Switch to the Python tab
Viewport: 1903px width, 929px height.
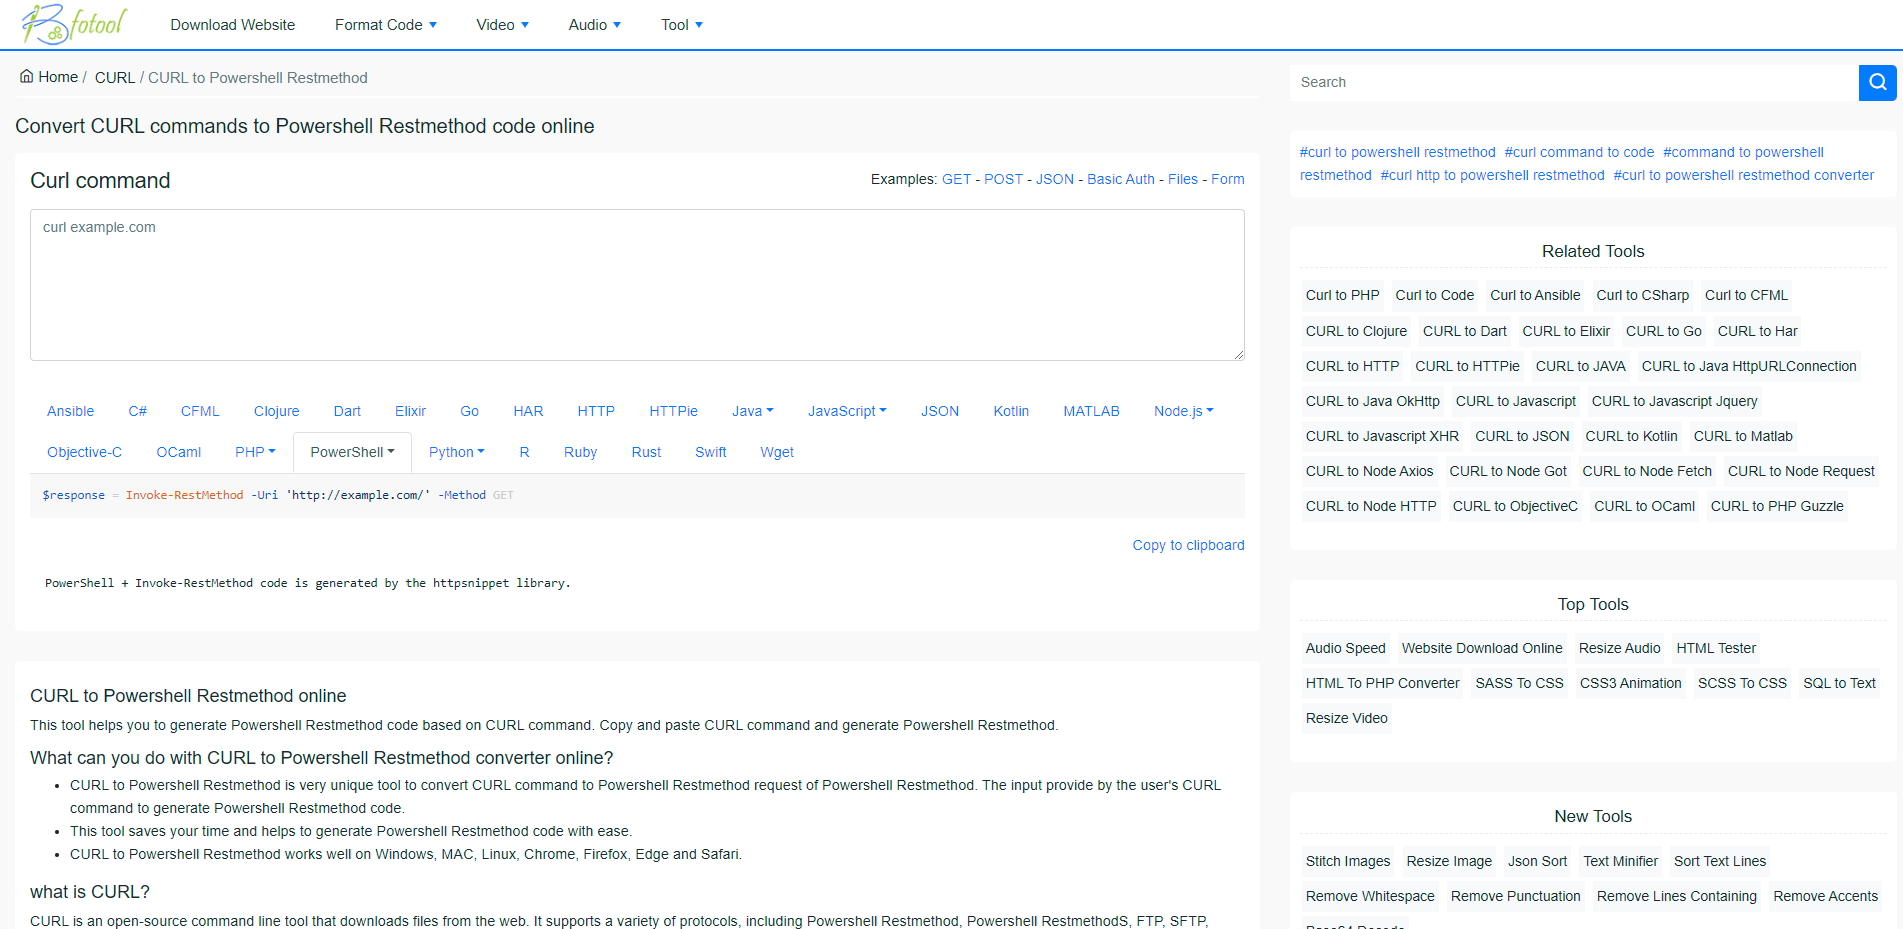[x=456, y=452]
